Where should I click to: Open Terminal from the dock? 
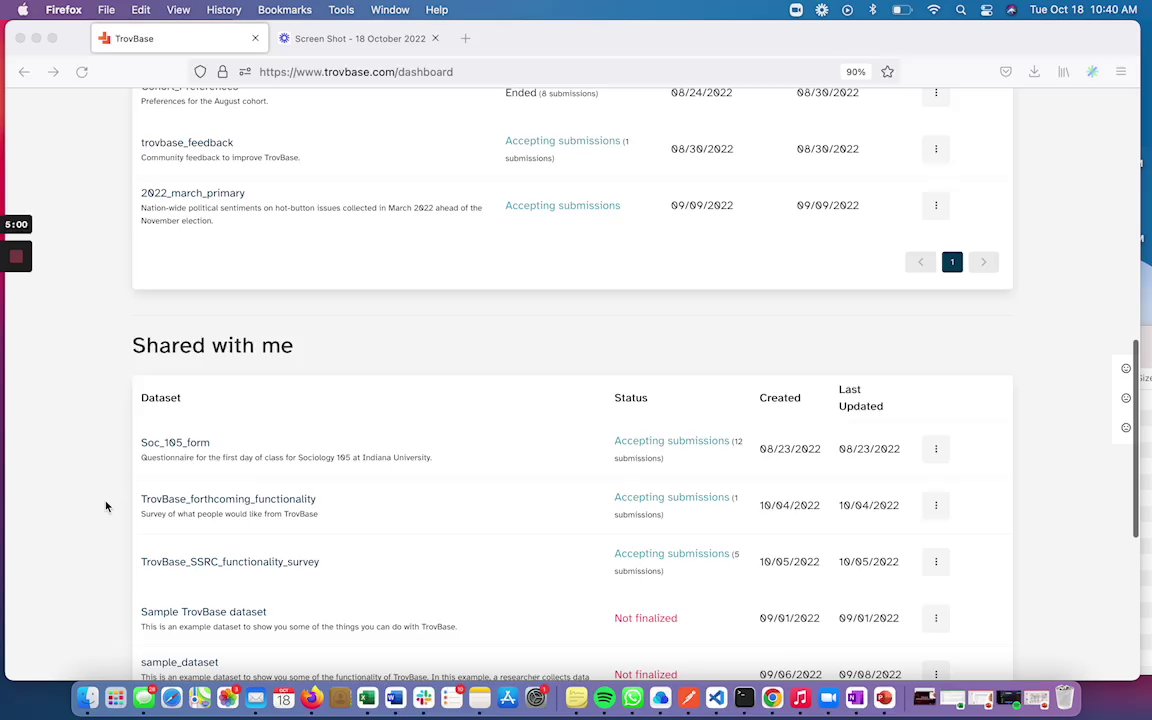(x=744, y=697)
